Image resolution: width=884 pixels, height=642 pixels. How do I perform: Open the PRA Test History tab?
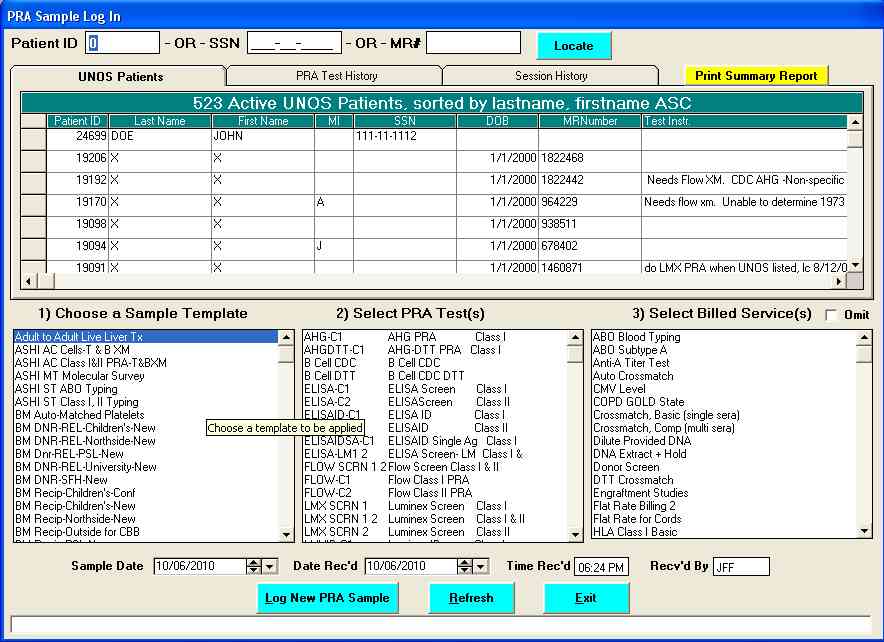pyautogui.click(x=336, y=76)
